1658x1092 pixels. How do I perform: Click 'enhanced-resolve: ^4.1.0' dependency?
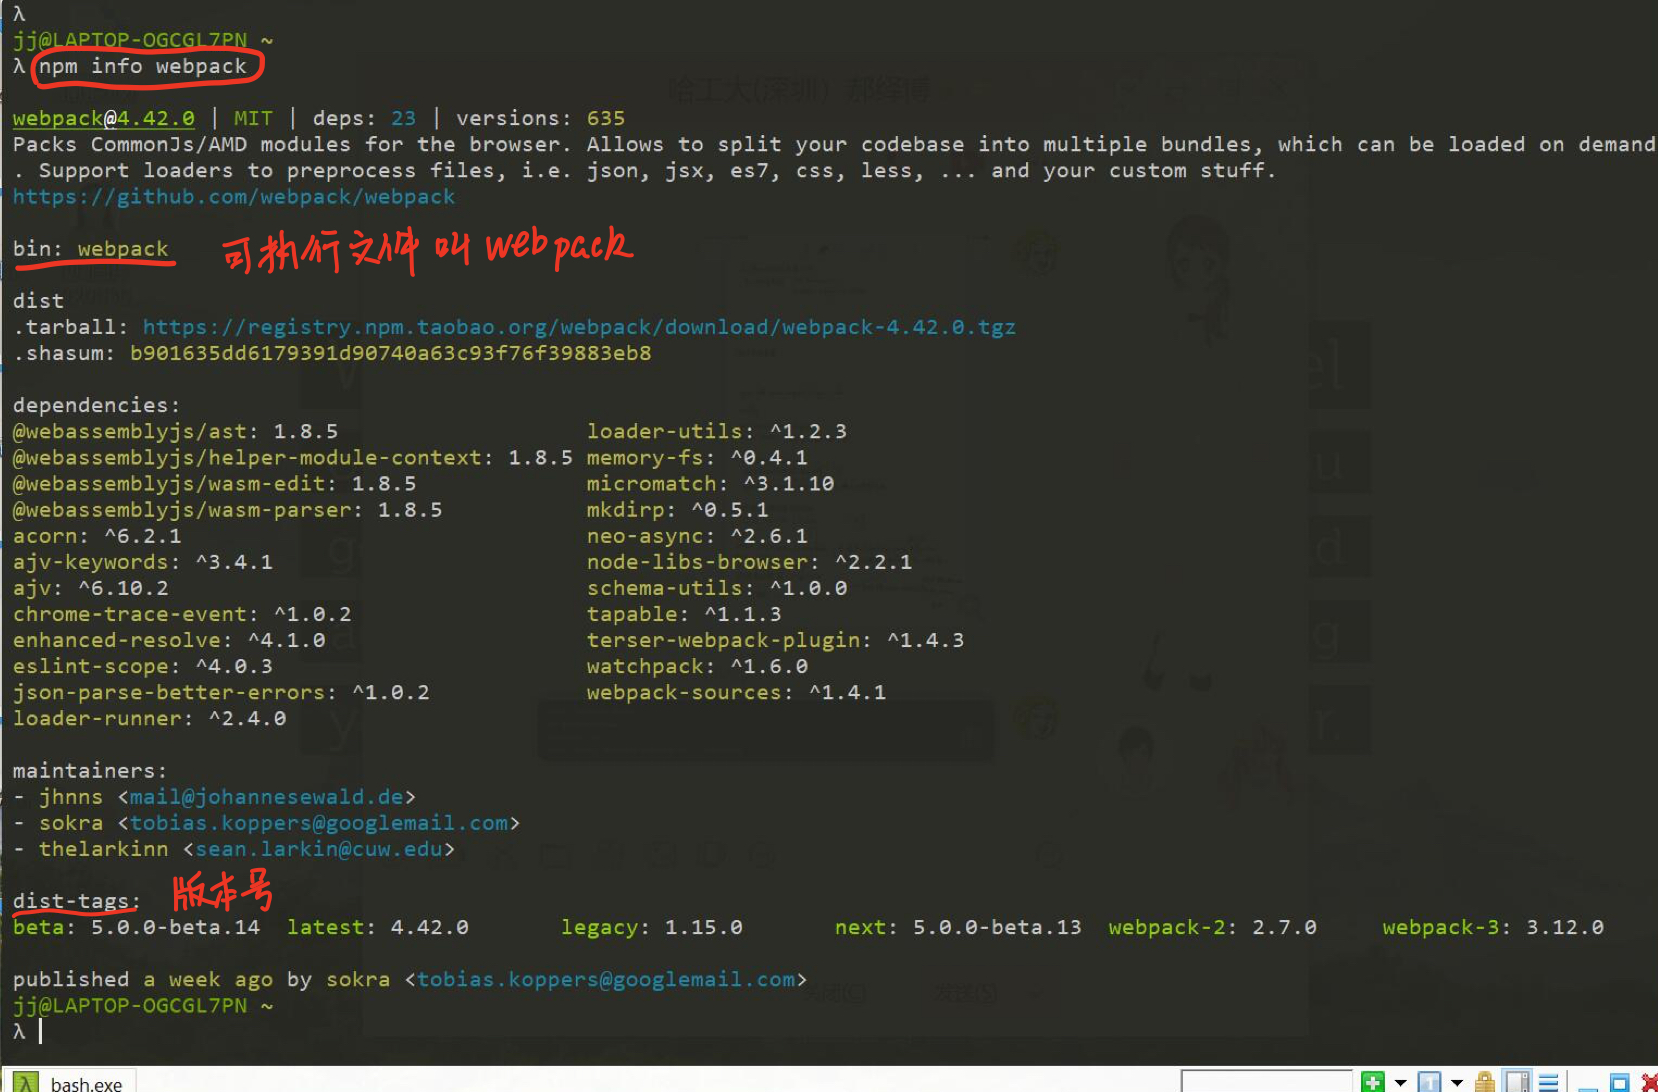point(169,640)
